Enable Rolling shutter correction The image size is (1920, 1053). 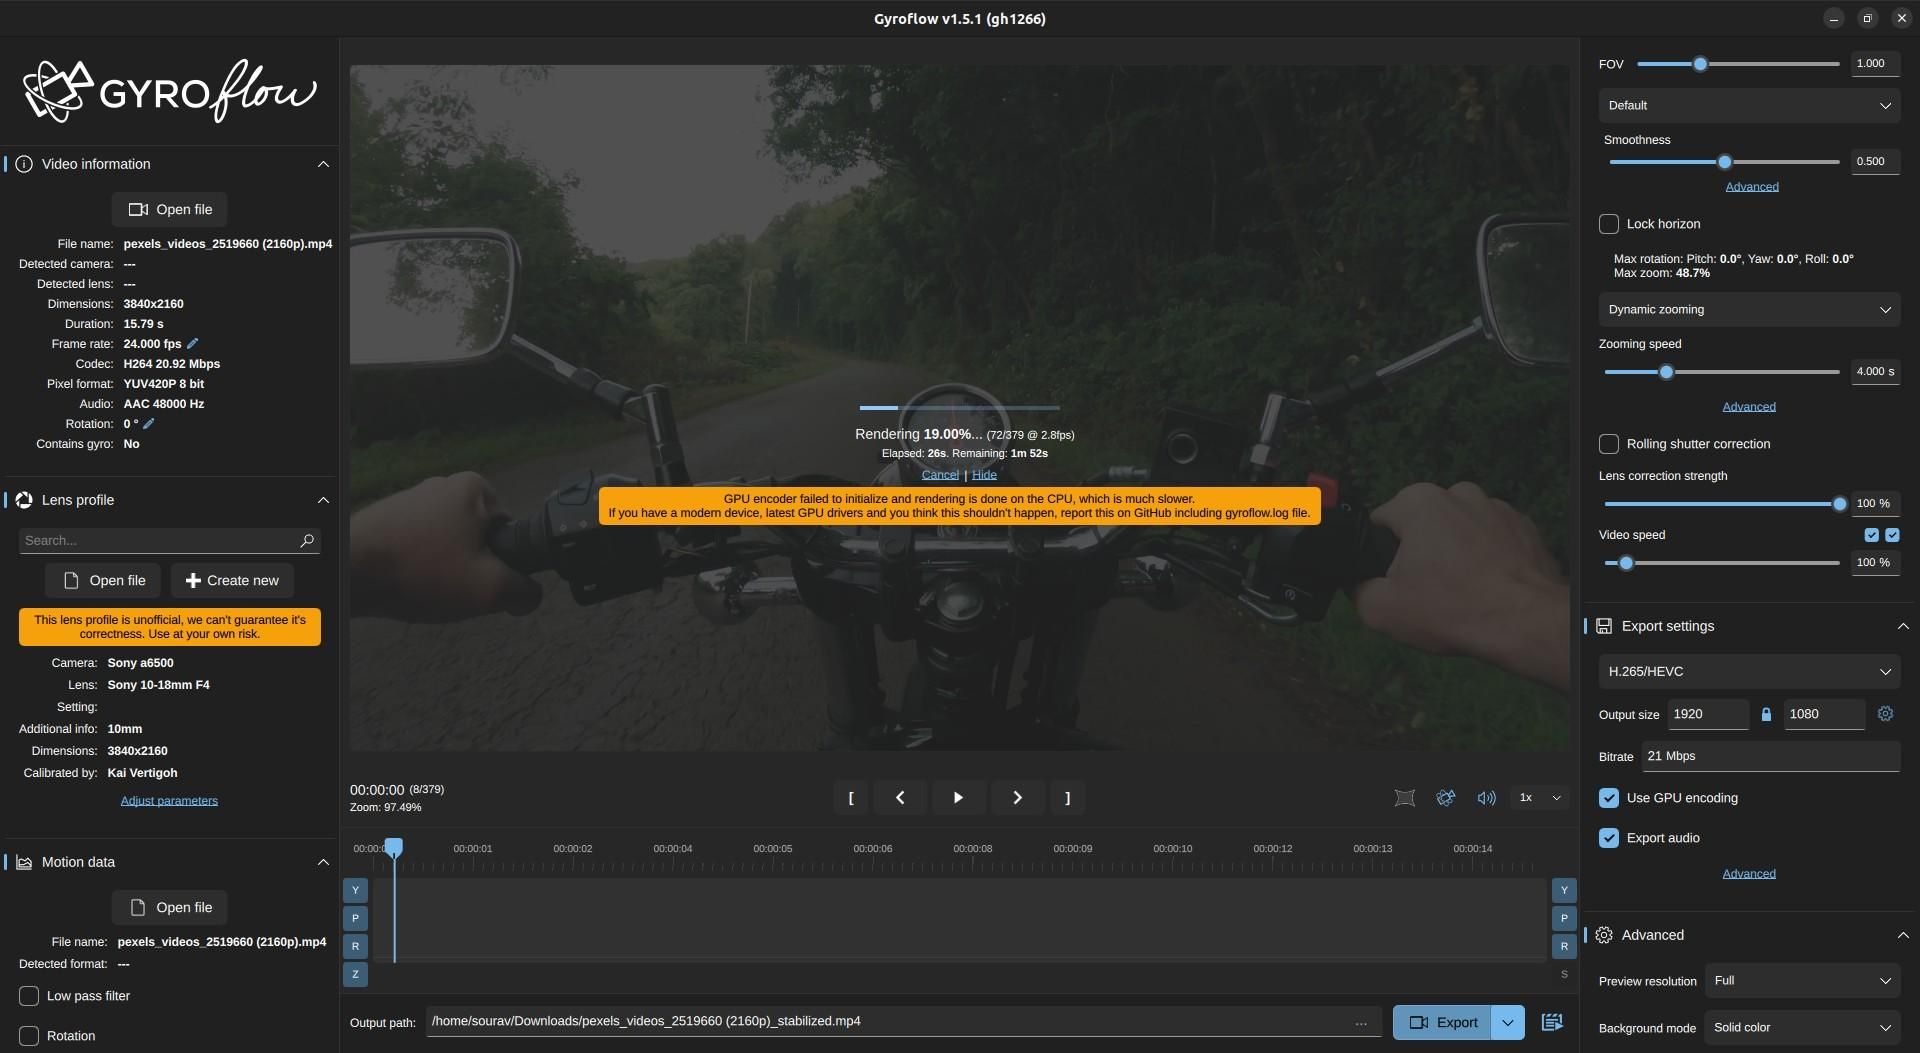click(1609, 444)
